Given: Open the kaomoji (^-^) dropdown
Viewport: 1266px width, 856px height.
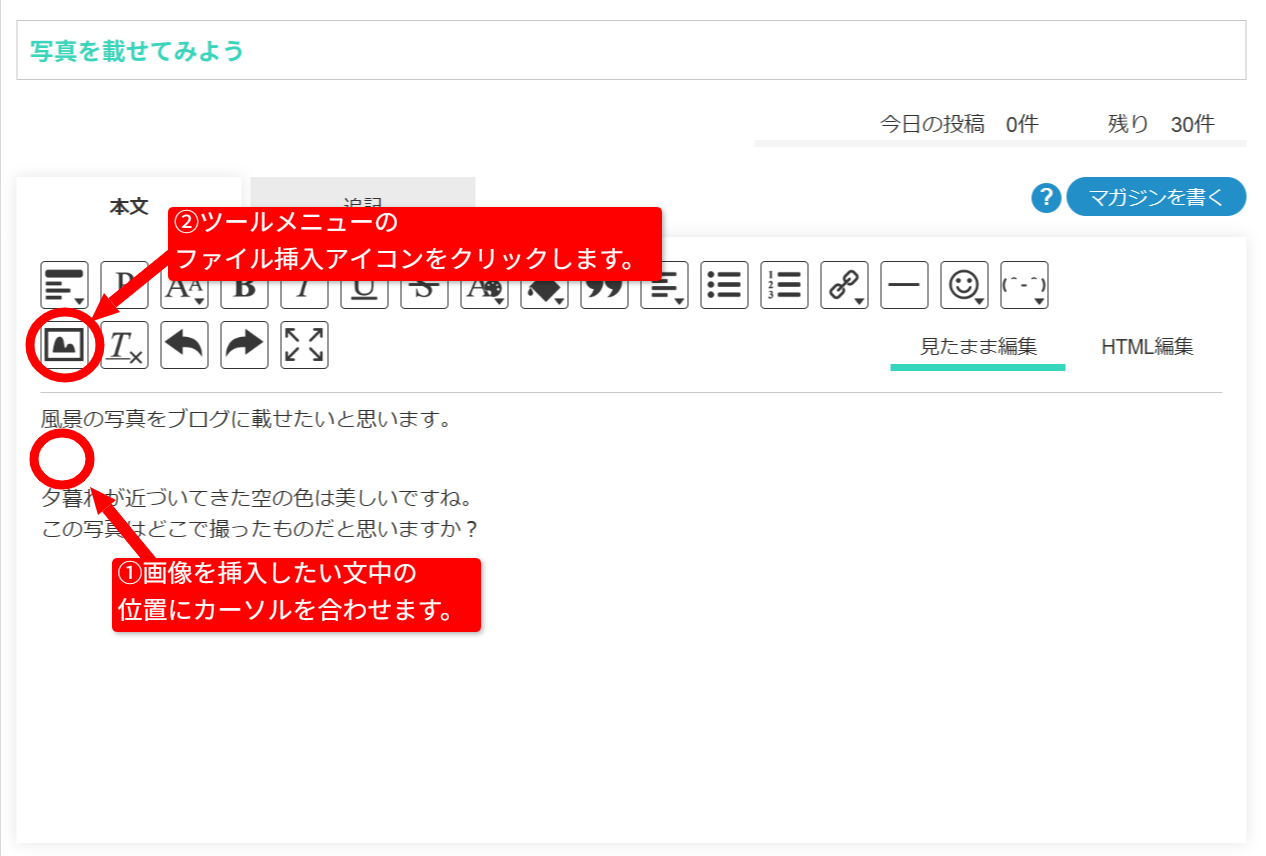Looking at the screenshot, I should 1025,285.
